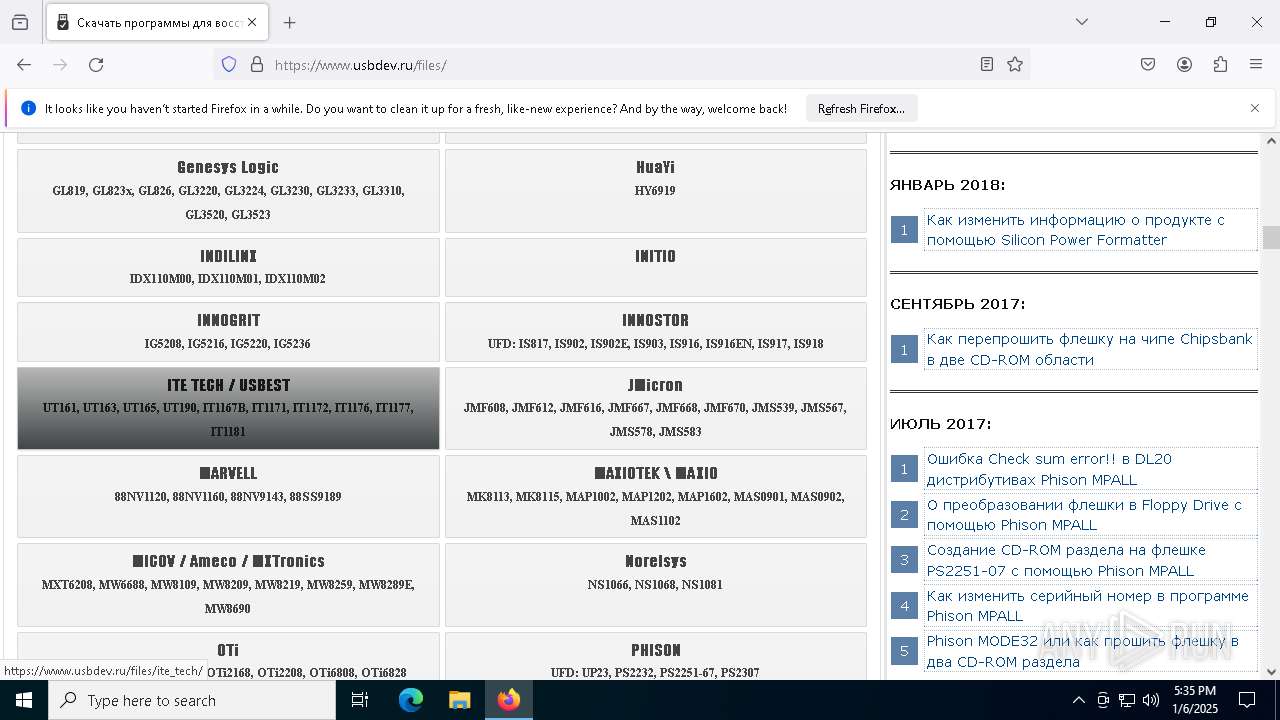Open the OTi controllers section
This screenshot has width=1280, height=720.
tap(228, 656)
